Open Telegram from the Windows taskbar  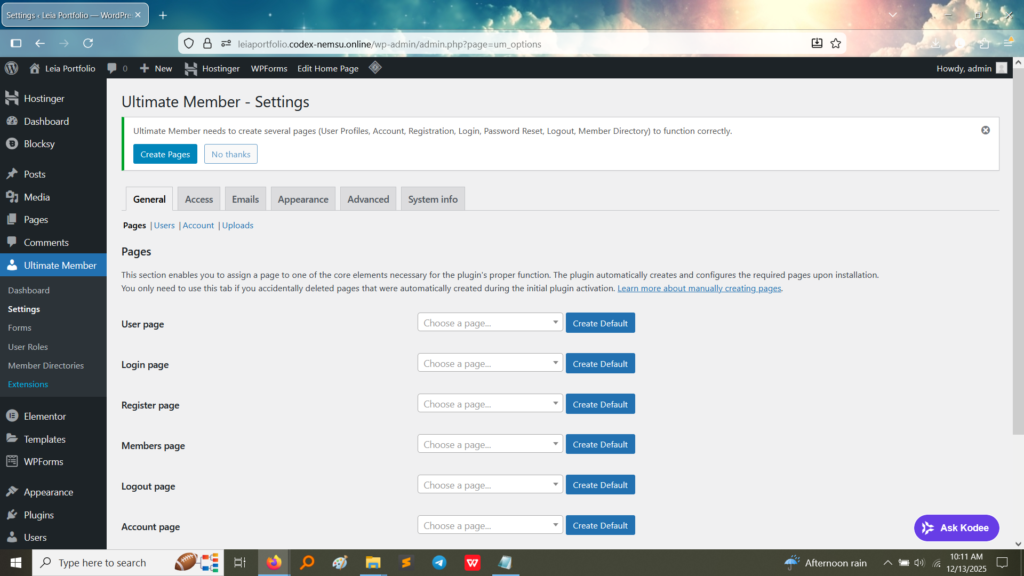[439, 563]
